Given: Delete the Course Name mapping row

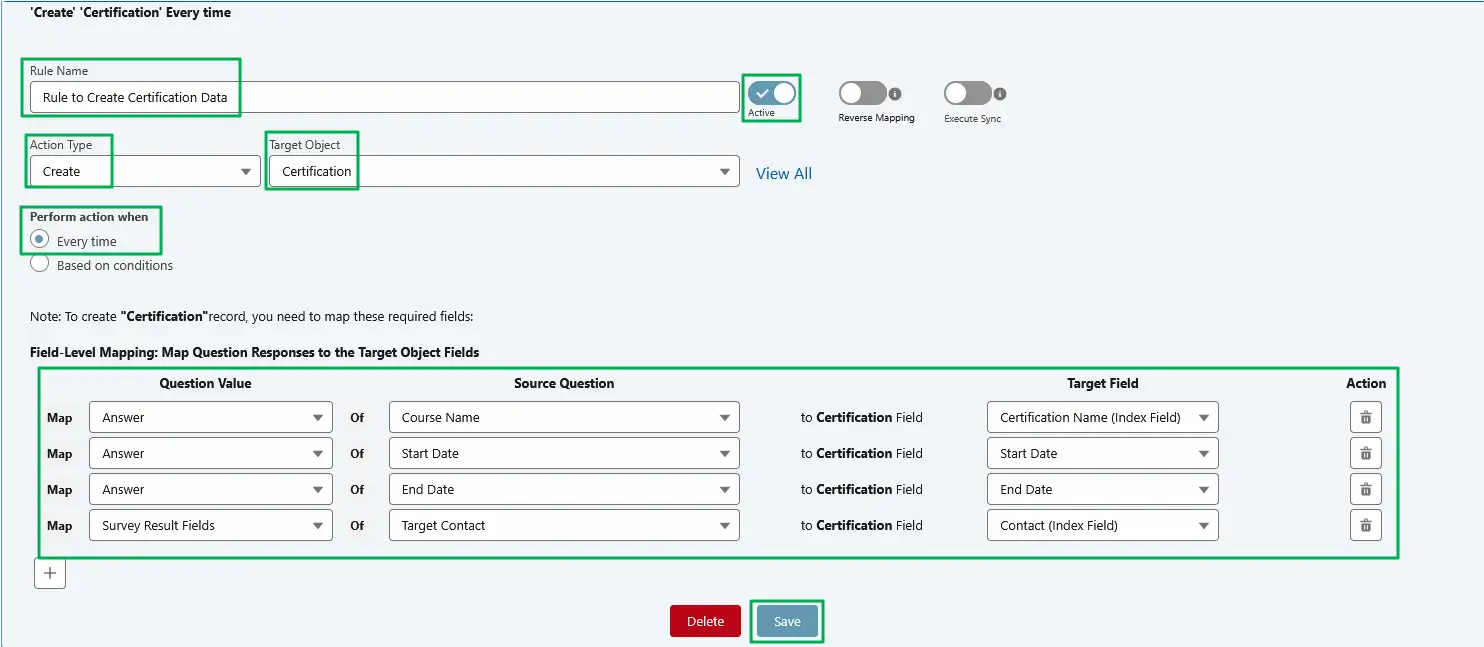Looking at the screenshot, I should click(x=1365, y=417).
